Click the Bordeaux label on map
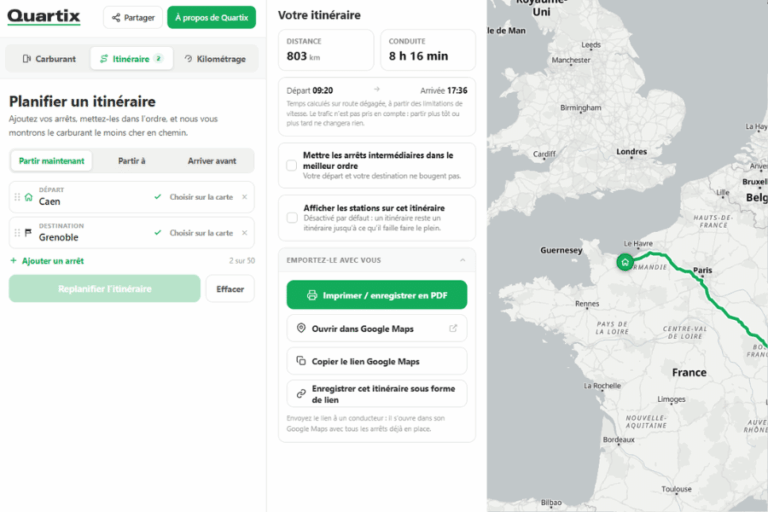Viewport: 768px width, 512px height. click(x=619, y=439)
